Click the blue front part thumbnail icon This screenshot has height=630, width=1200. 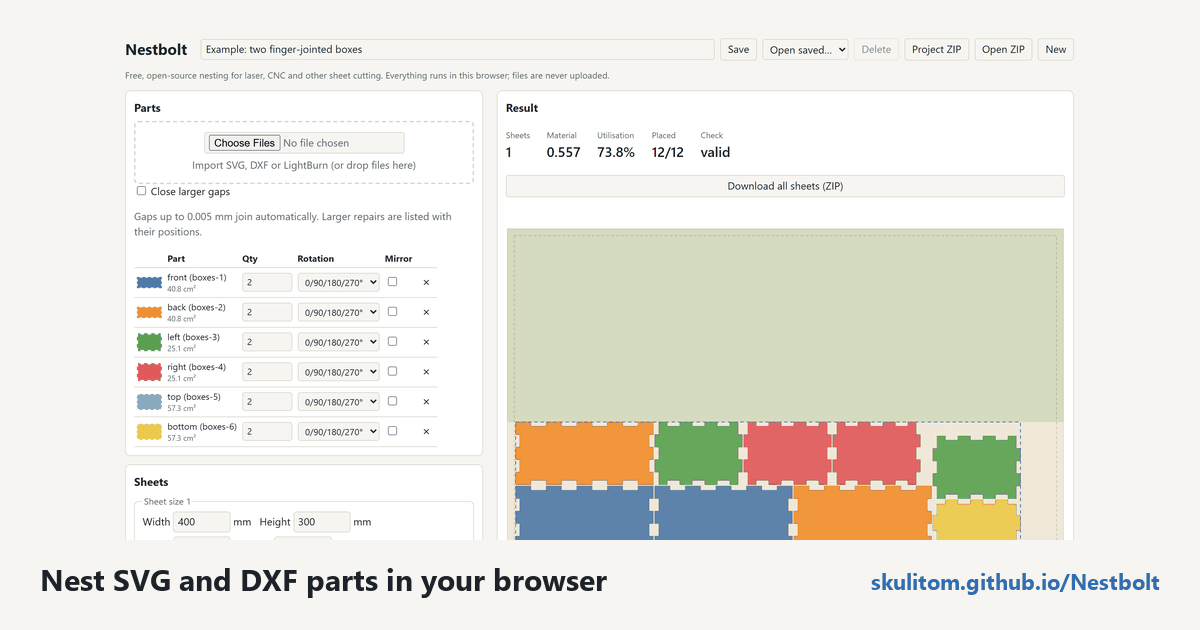(x=149, y=283)
